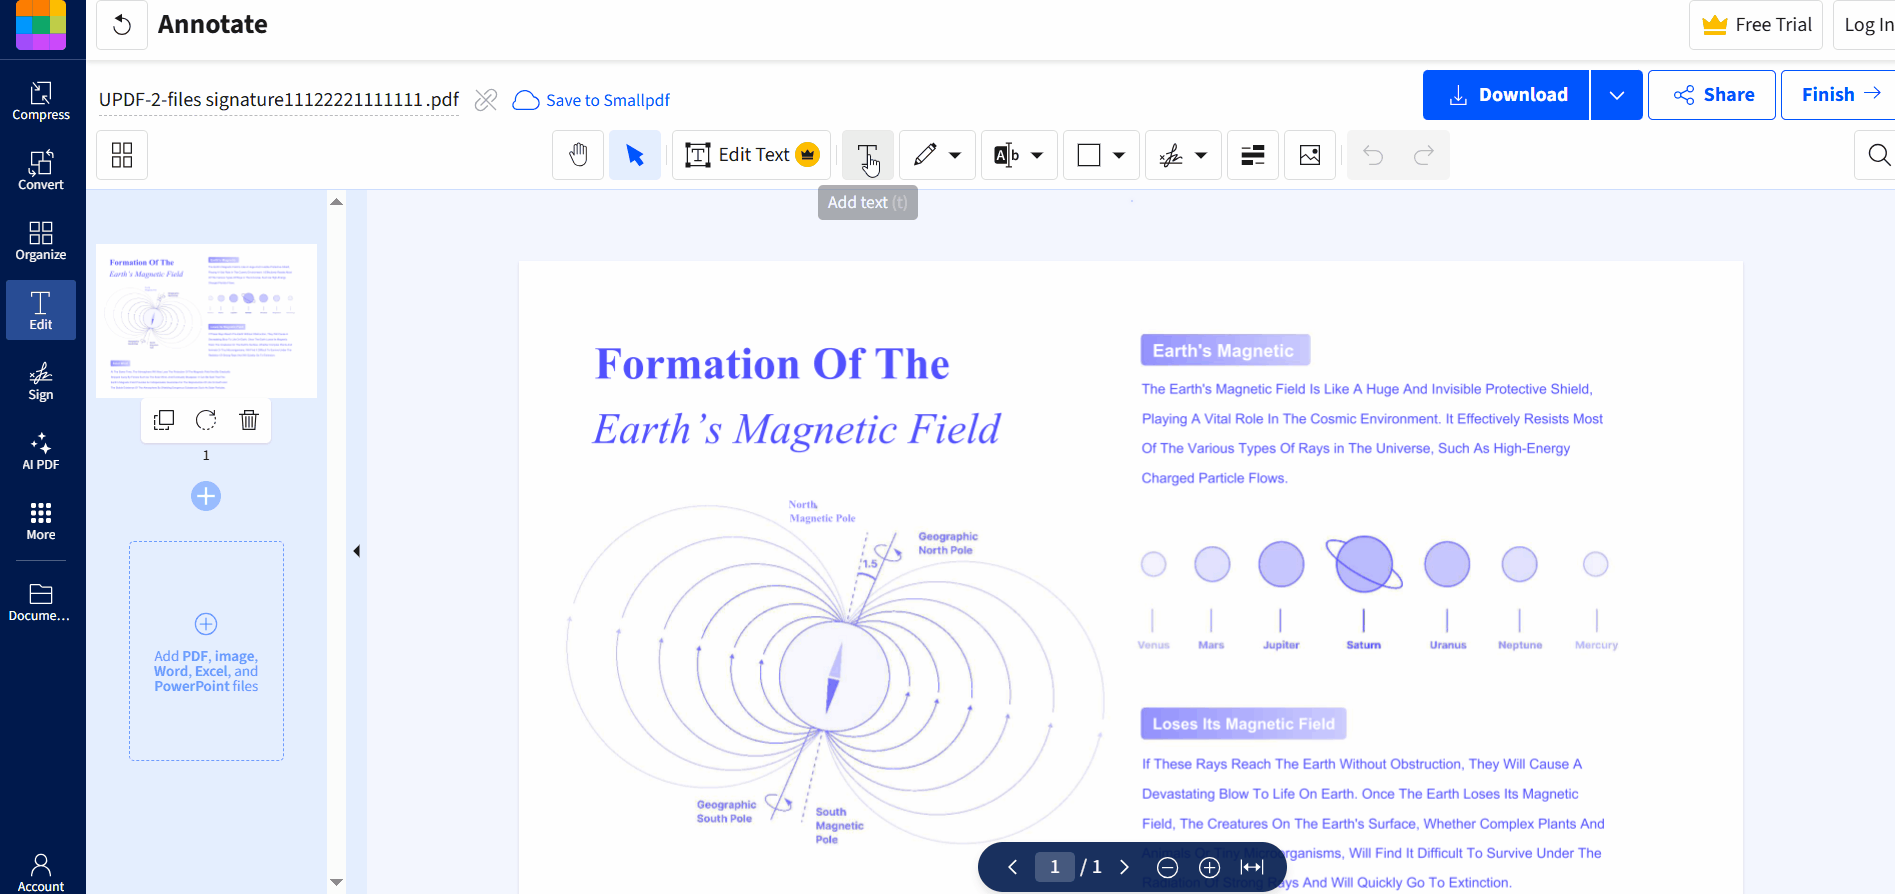Insert an image with the Image tool
1895x894 pixels.
tap(1310, 155)
